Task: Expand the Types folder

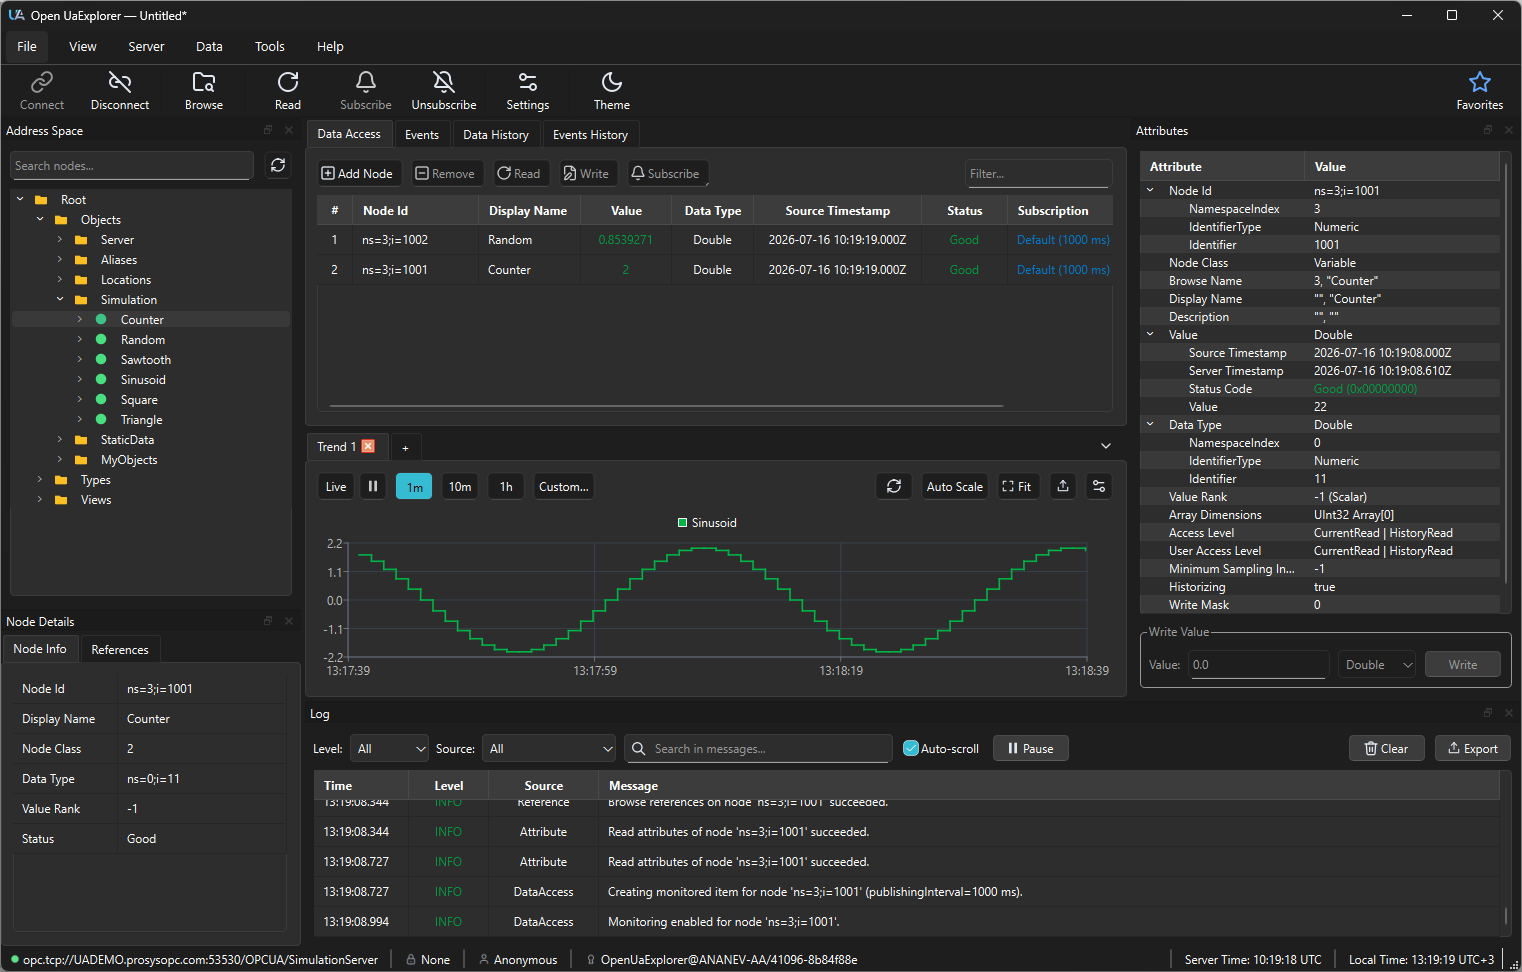Action: click(x=40, y=479)
